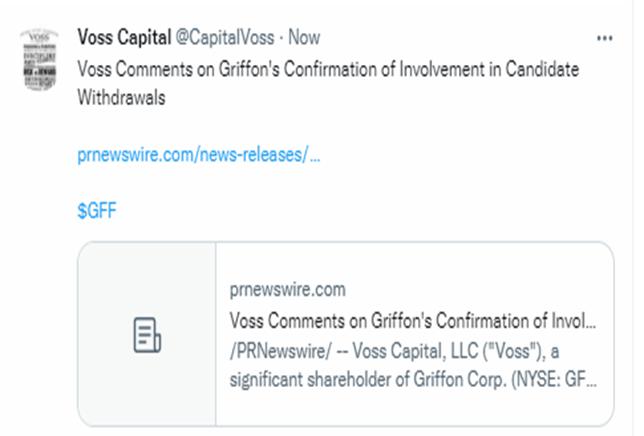Screen dimensions: 644x436
Task: Click the gray thumbnail panel of link card
Action: [147, 335]
